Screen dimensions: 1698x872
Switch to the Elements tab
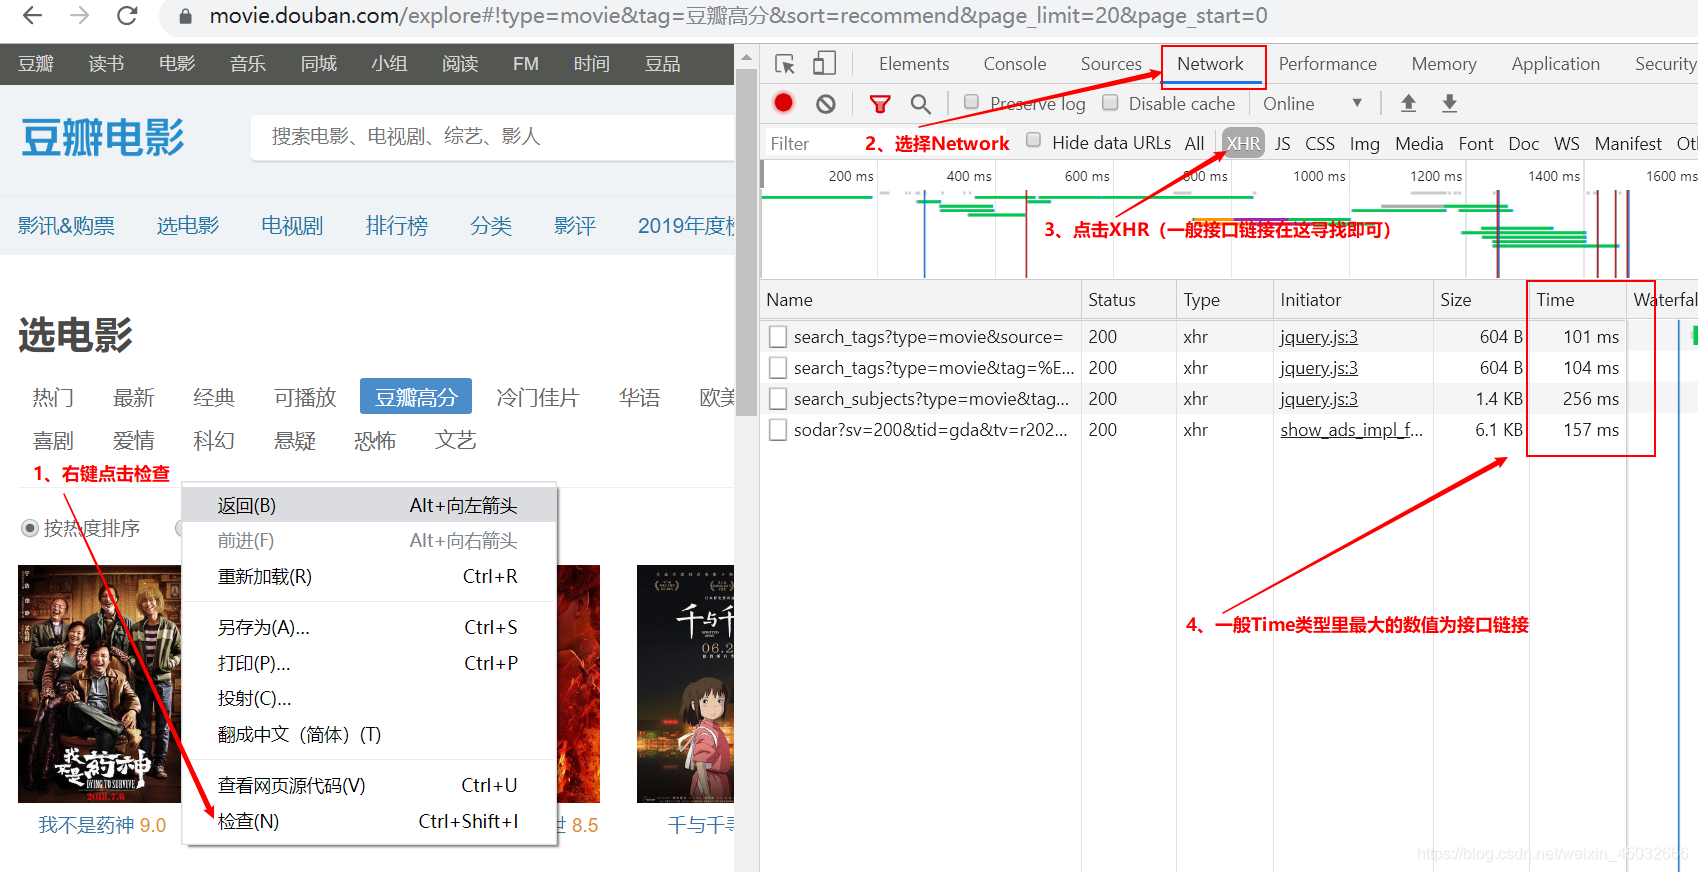coord(914,64)
